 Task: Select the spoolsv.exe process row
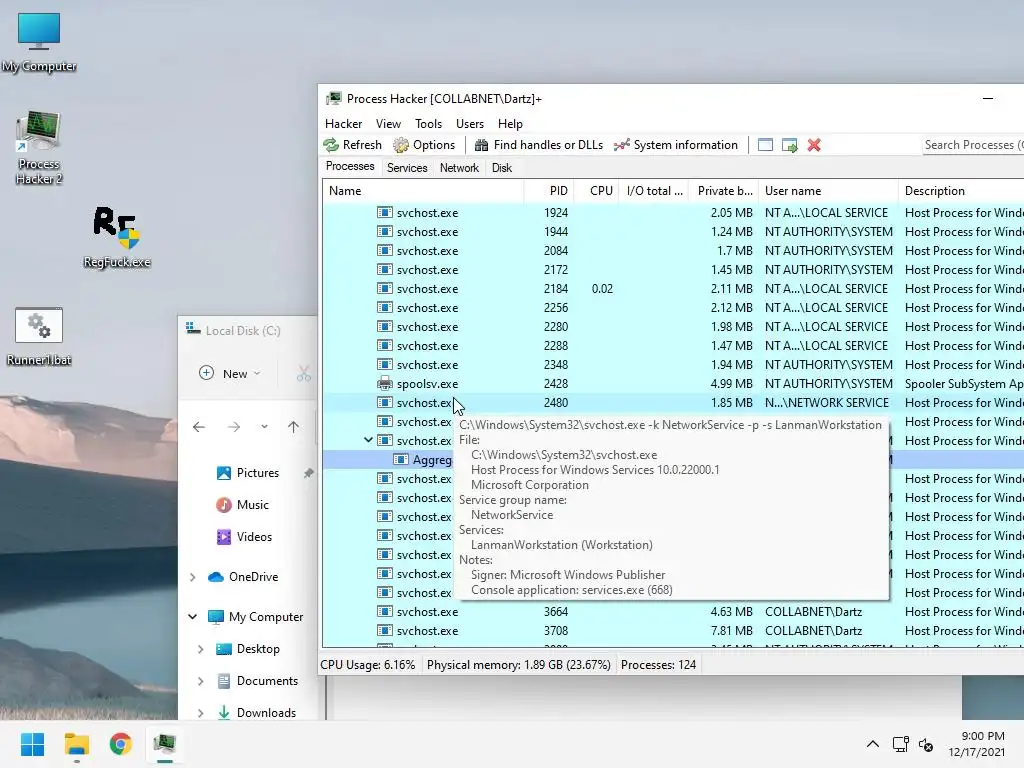pos(673,384)
